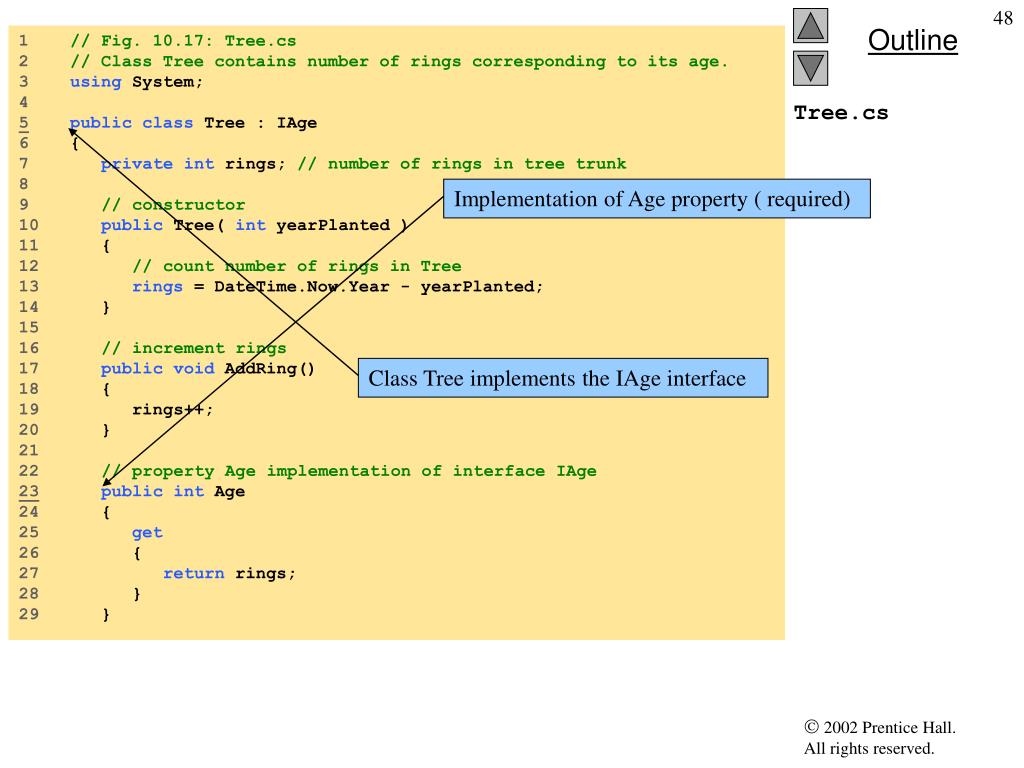Viewport: 1024px width, 768px height.
Task: Click the public void AddRing() line
Action: pyautogui.click(x=208, y=368)
